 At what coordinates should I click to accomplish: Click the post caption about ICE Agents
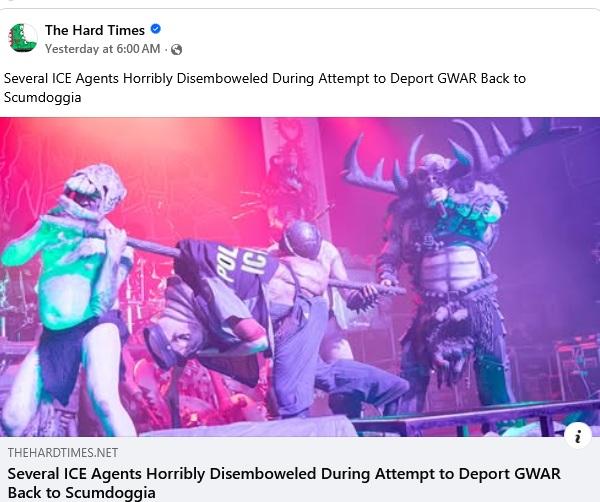(265, 88)
